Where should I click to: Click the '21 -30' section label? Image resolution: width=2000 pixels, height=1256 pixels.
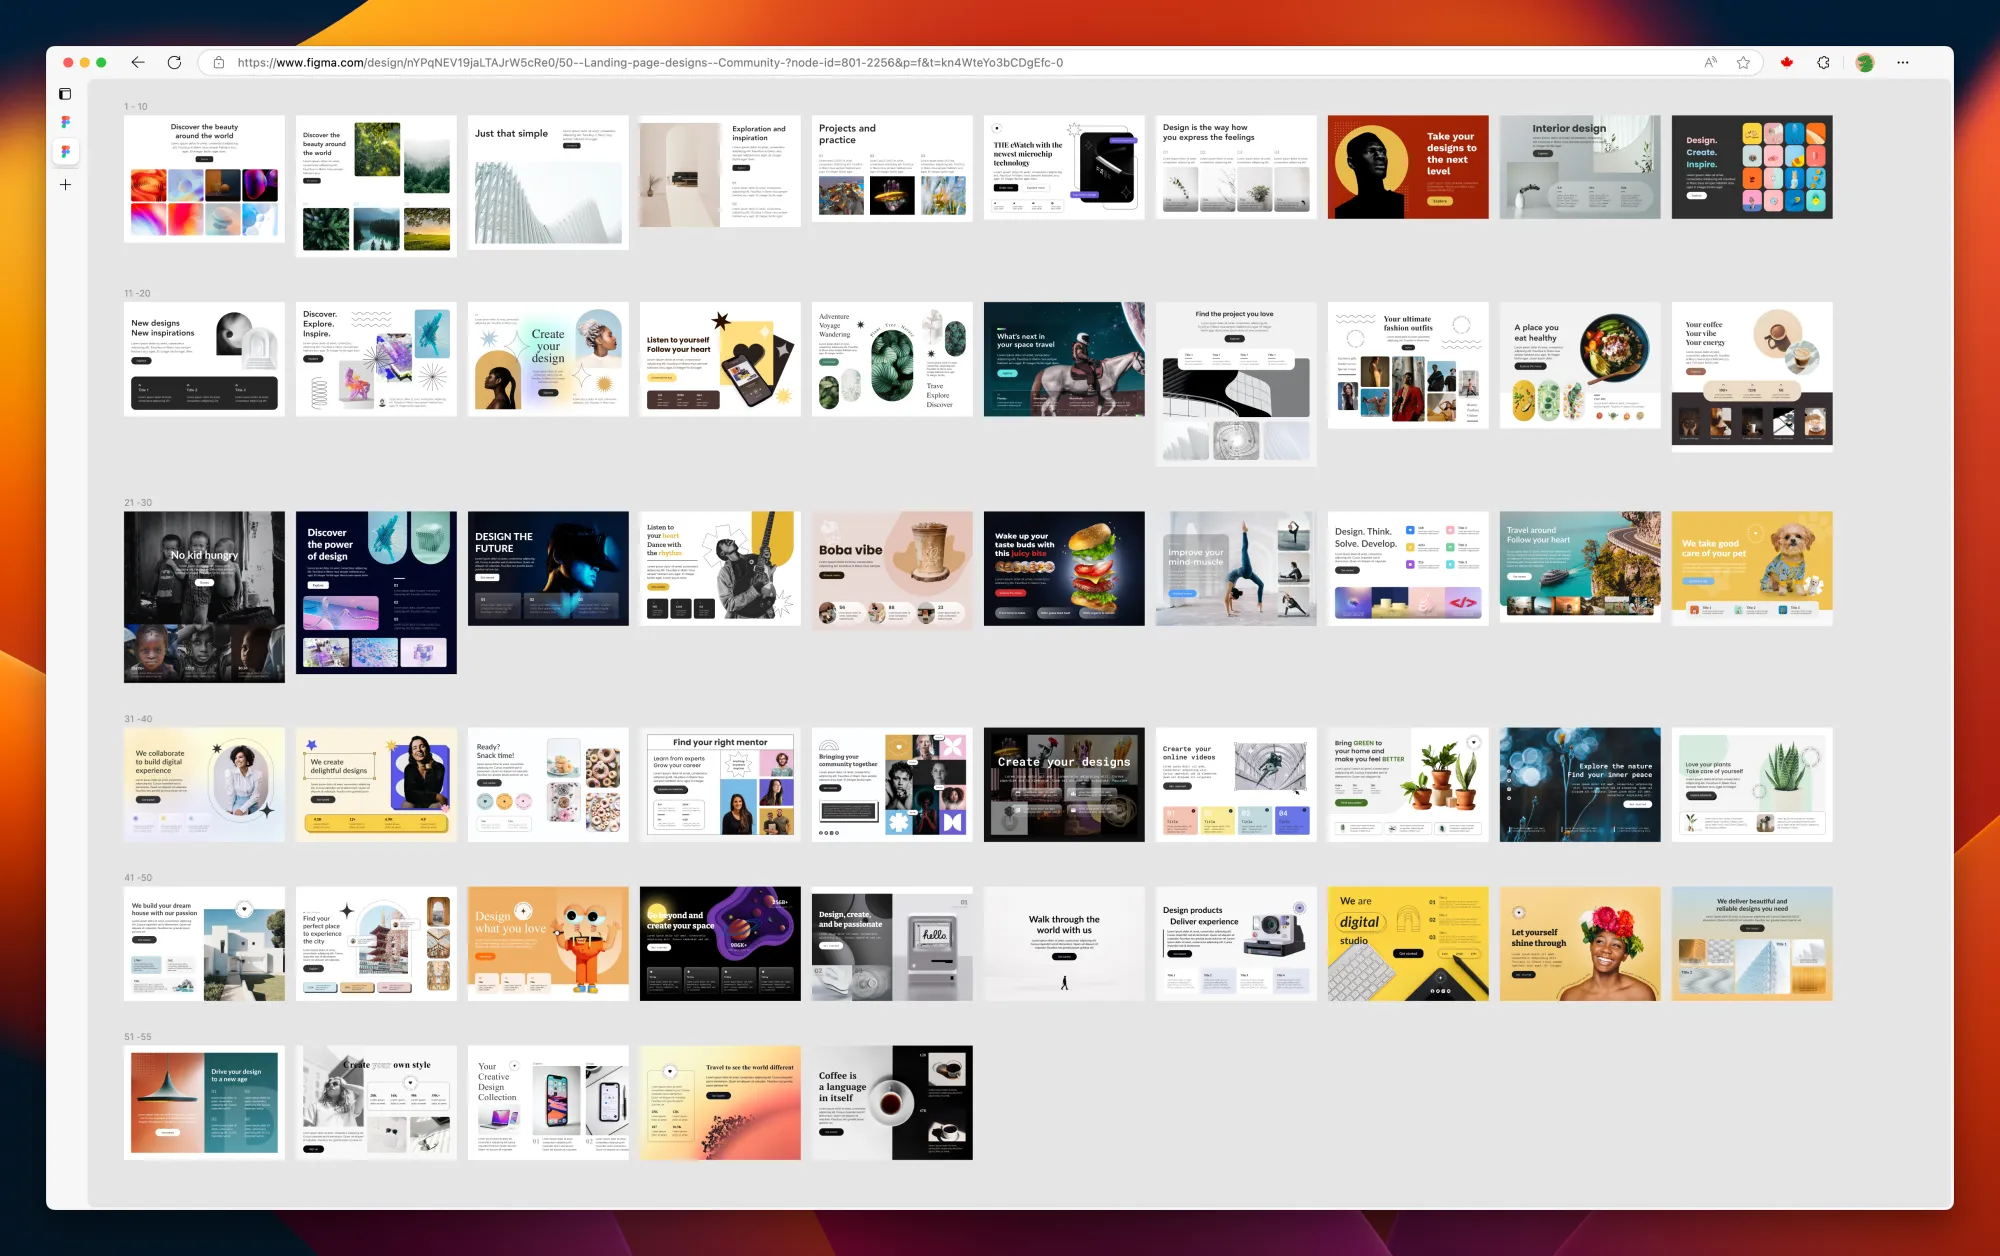coord(138,503)
